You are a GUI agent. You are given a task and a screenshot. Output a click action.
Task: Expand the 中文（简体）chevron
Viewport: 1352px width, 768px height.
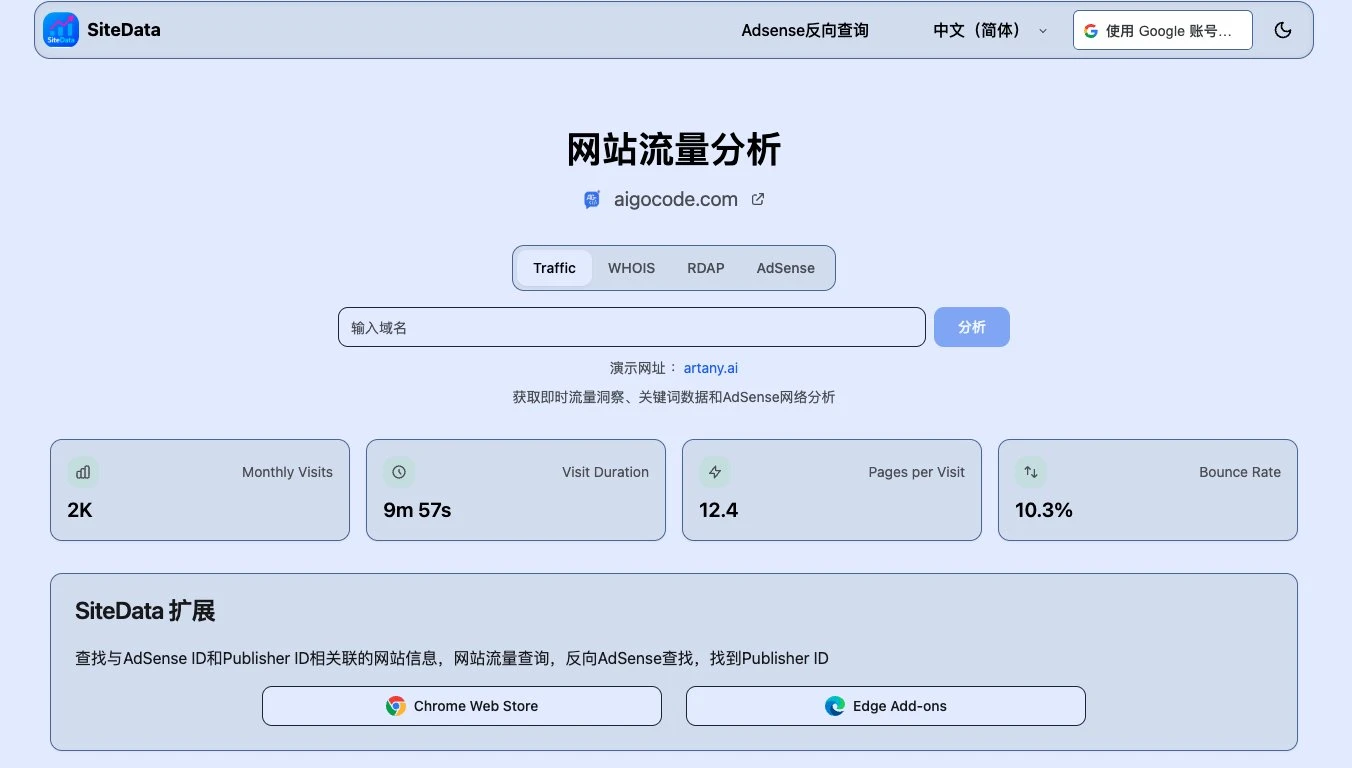1043,31
